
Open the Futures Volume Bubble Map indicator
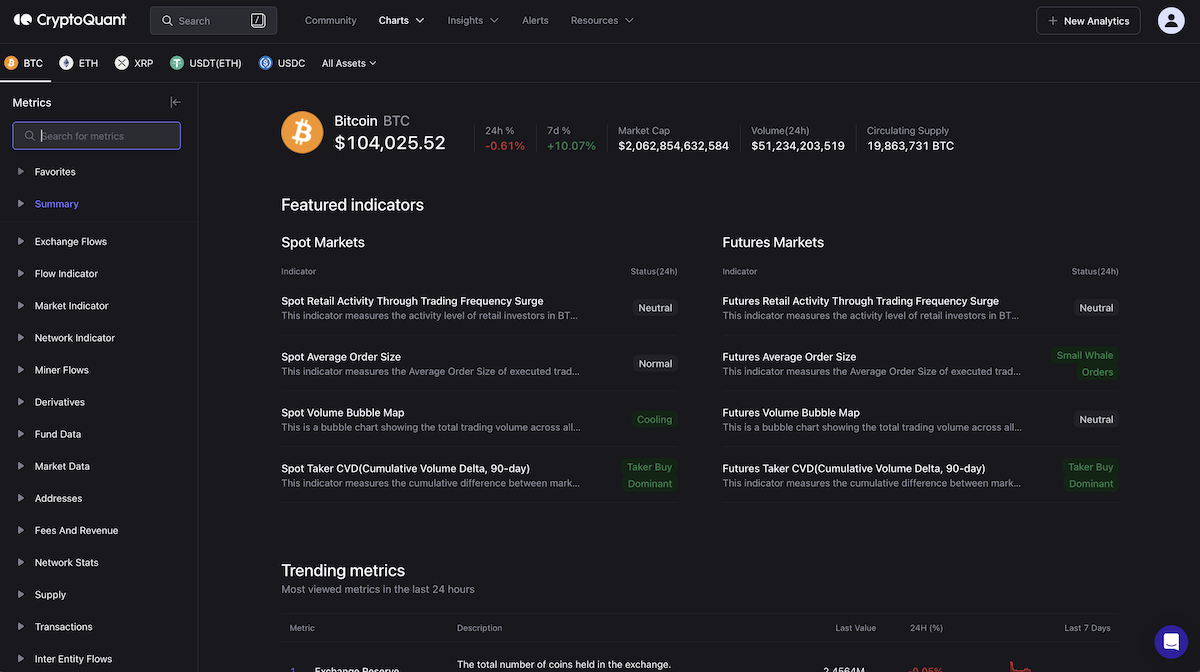[791, 413]
